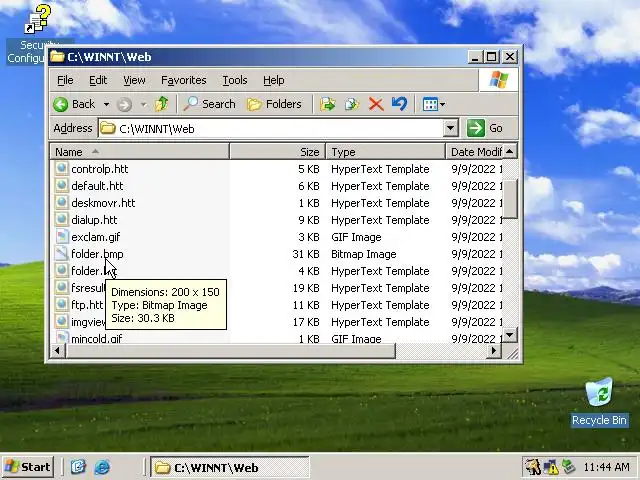The width and height of the screenshot is (640, 480).
Task: Sort by the Type column header
Action: point(385,152)
